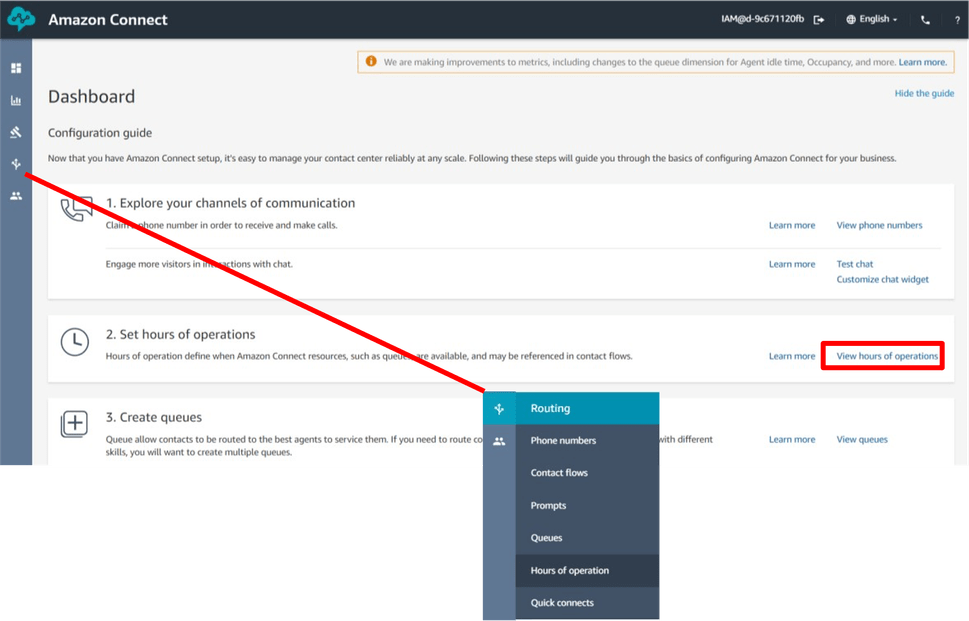Click the gavel icon in left sidebar
Image resolution: width=969 pixels, height=621 pixels.
(x=16, y=132)
